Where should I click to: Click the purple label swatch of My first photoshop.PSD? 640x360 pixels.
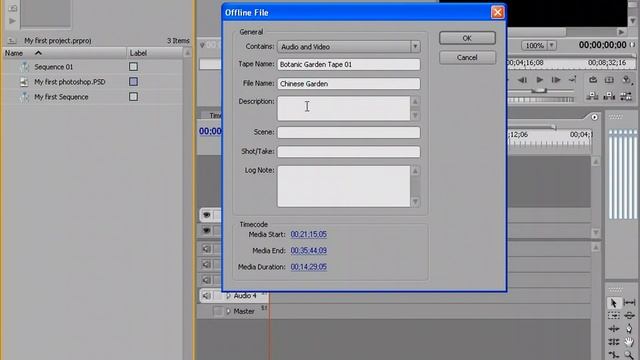(x=133, y=82)
